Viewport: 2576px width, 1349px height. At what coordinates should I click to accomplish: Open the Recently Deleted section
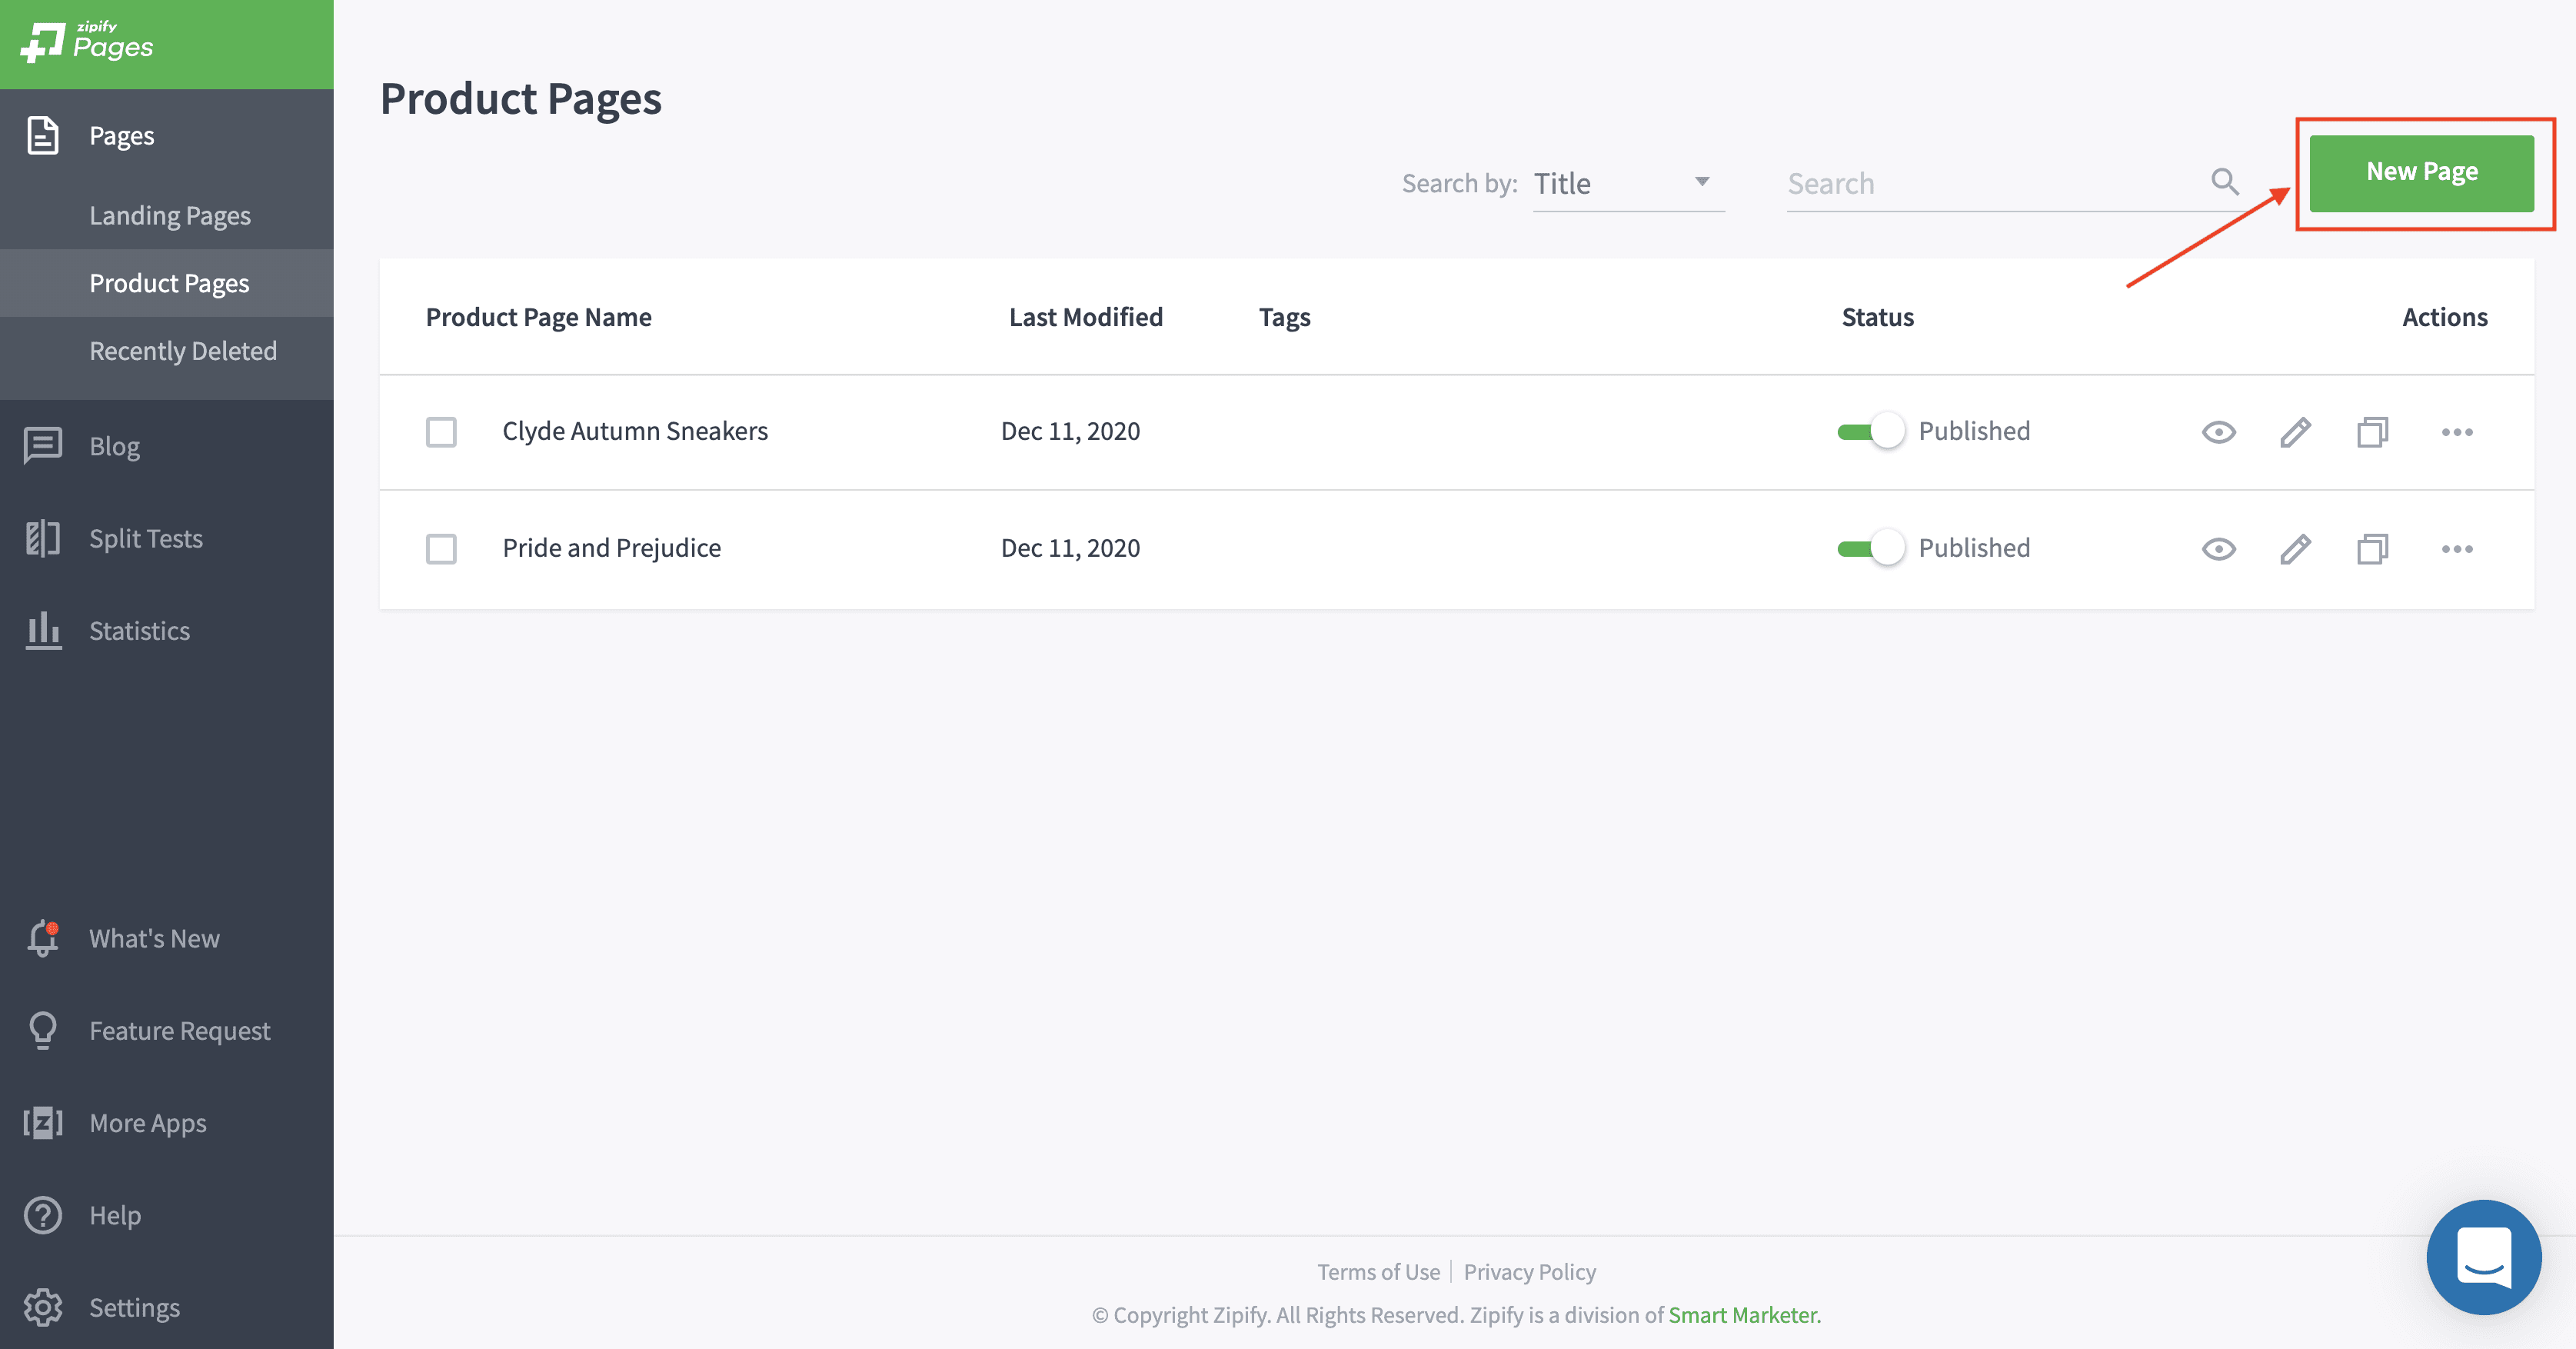pyautogui.click(x=183, y=351)
